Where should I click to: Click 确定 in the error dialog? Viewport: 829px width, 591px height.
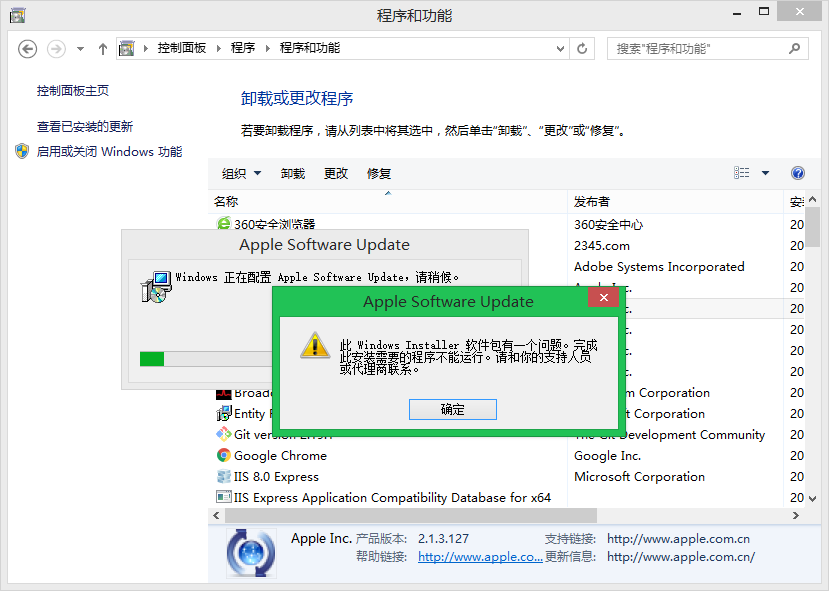[x=453, y=410]
